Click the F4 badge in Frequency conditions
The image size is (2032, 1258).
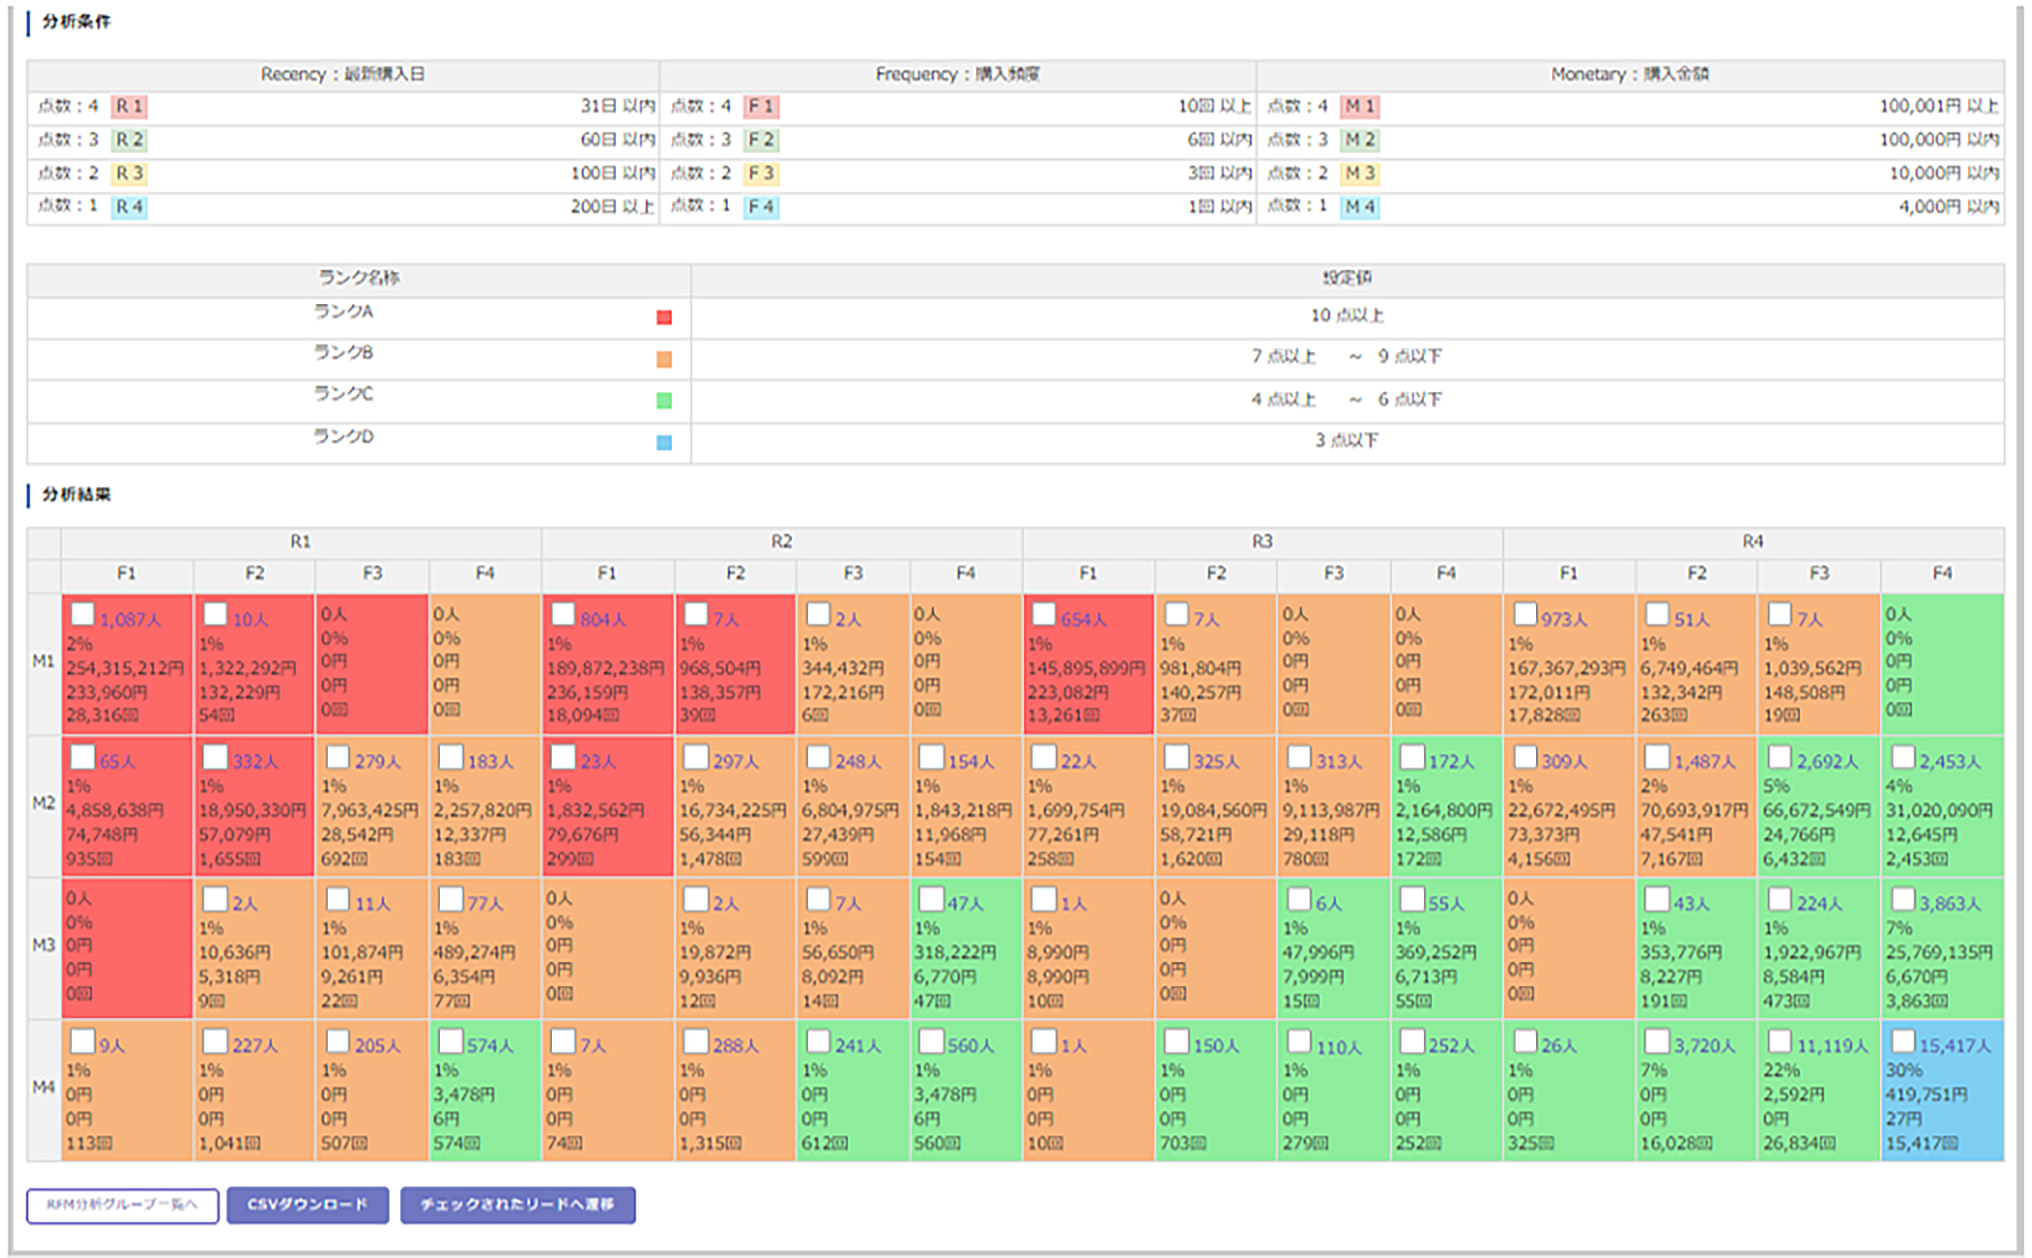[761, 207]
